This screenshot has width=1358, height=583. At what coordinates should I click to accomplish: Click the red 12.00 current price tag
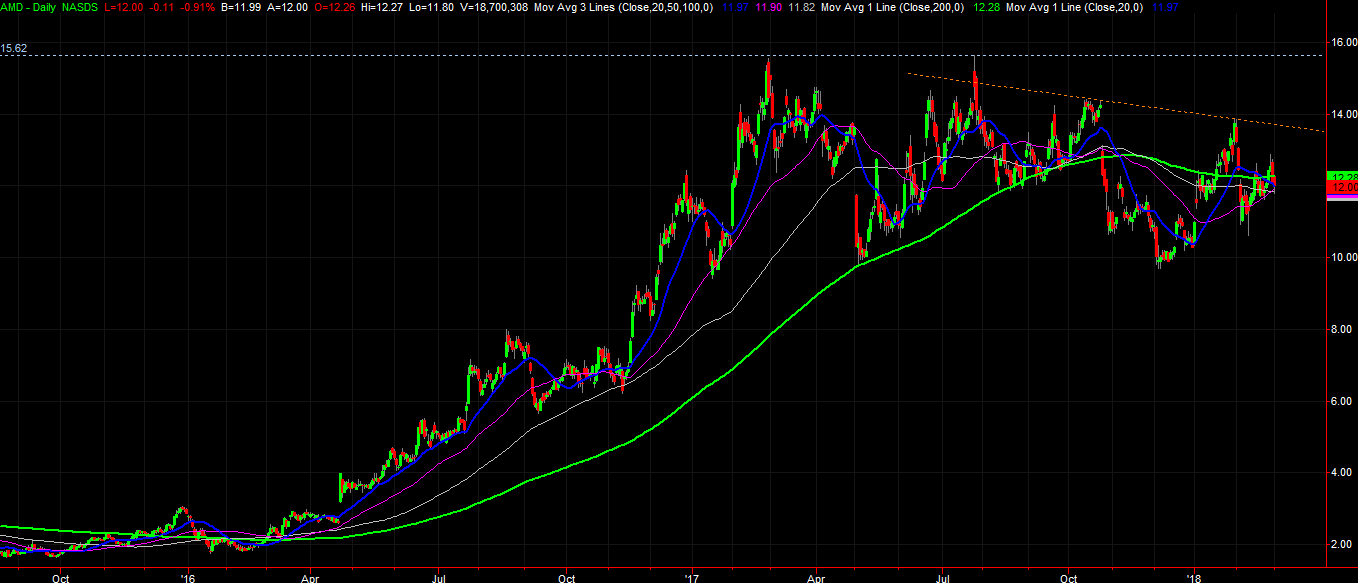[1341, 187]
